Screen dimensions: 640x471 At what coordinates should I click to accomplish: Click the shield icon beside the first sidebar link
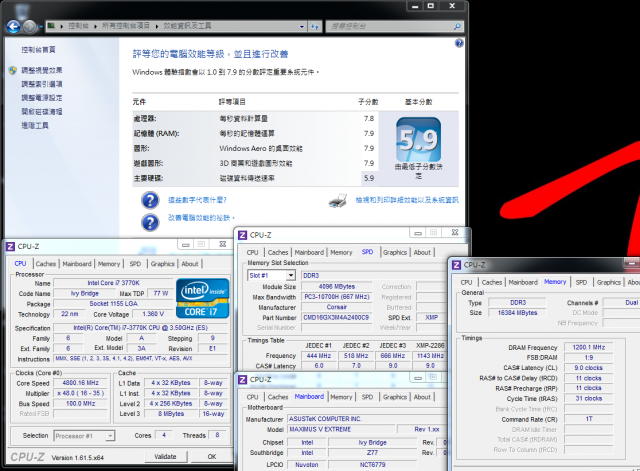coord(13,71)
